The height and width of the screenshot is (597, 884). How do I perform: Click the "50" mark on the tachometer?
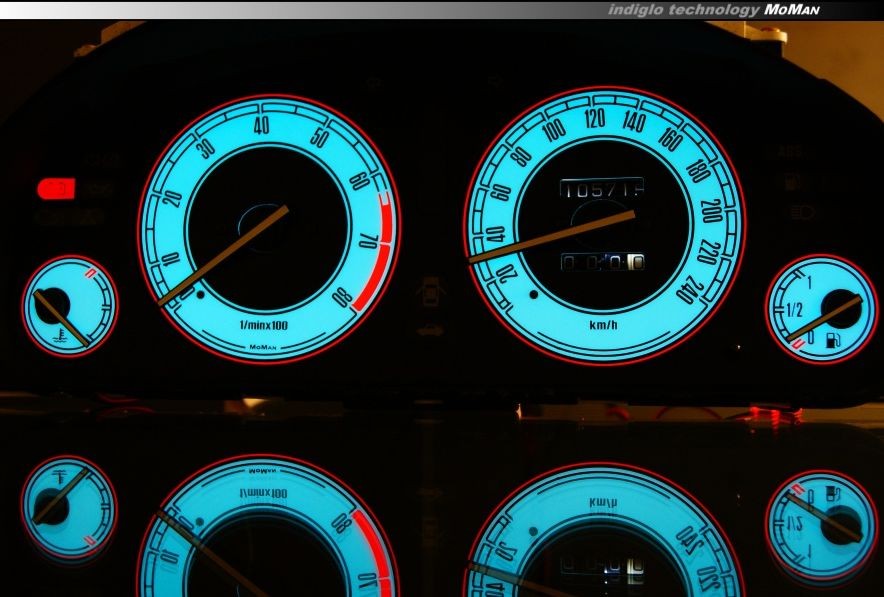tap(320, 138)
